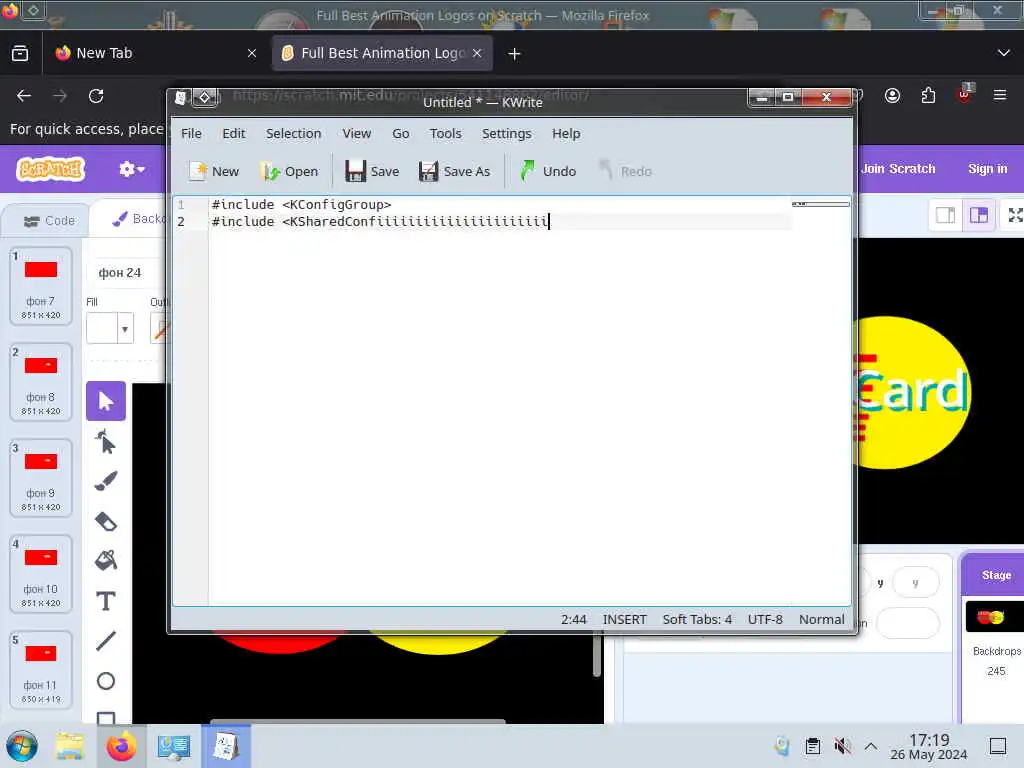
Task: Select the Scratch eraser tool
Action: pos(106,521)
